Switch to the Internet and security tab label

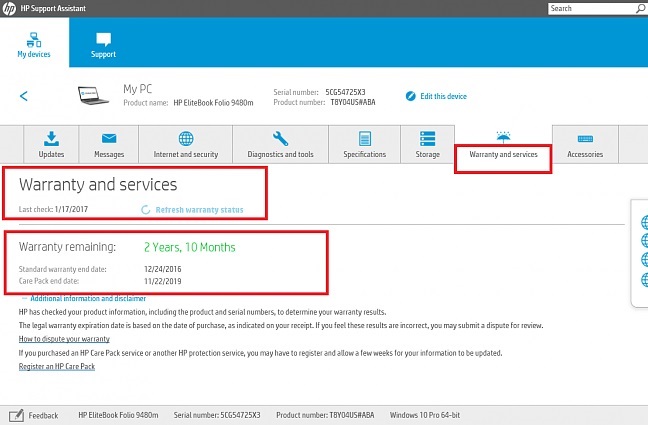point(186,154)
